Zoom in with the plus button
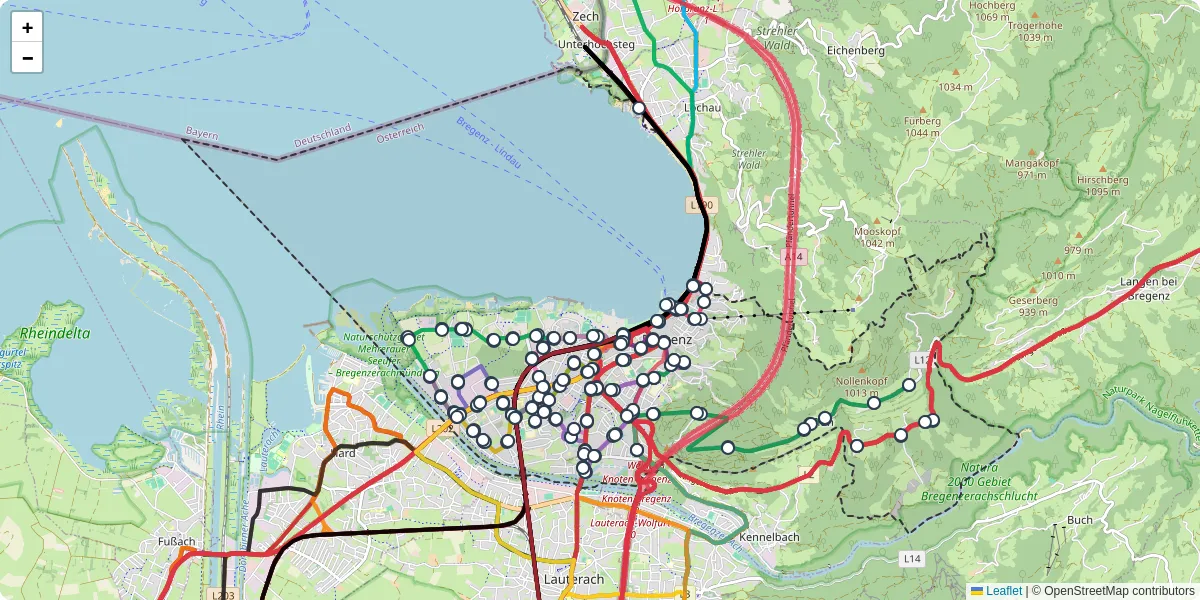Screen dimensions: 1200x600 pos(27,28)
